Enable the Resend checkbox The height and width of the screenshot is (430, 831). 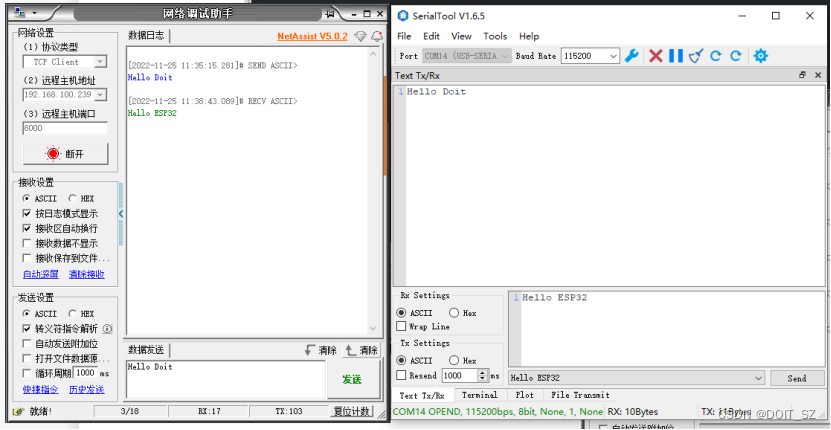click(x=401, y=375)
